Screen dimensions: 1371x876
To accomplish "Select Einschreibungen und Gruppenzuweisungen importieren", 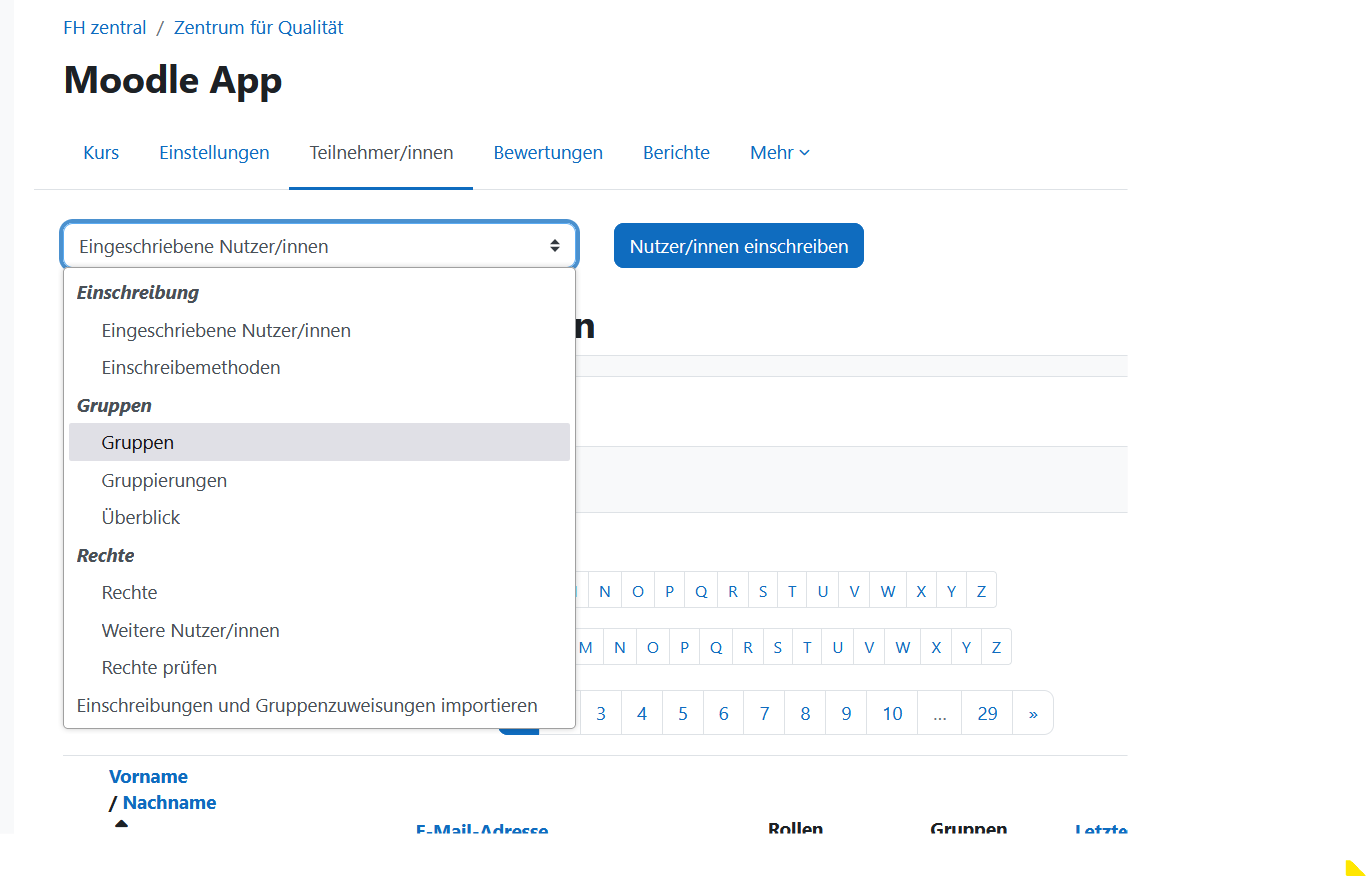I will (307, 705).
